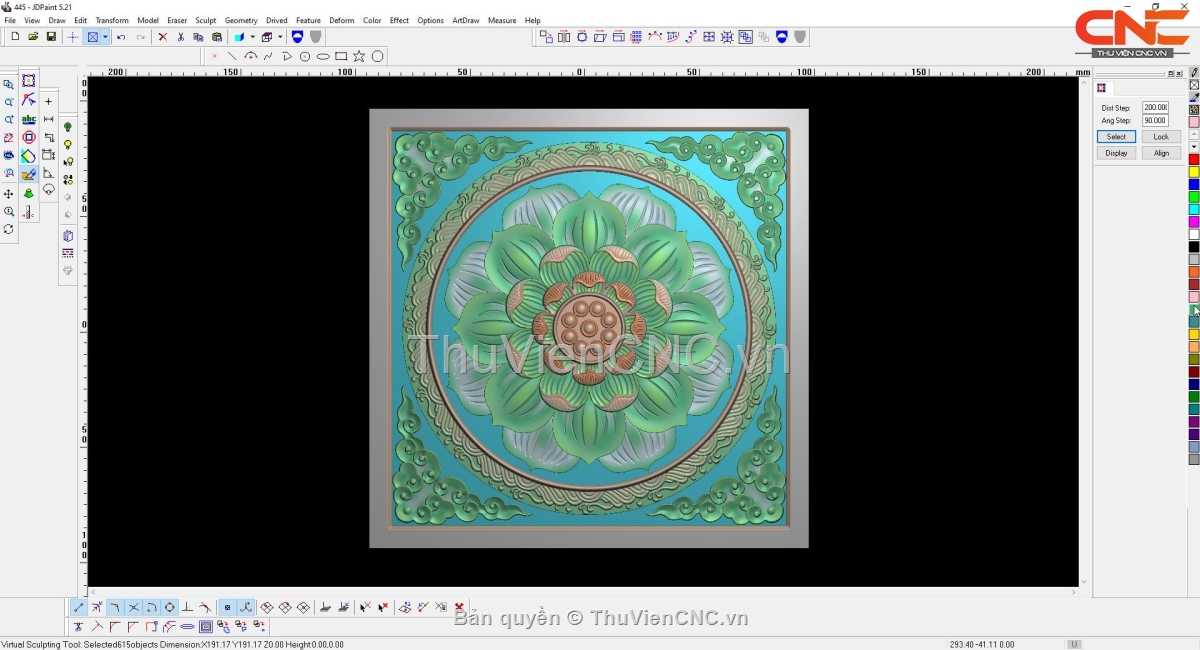Open the existing file folder icon

click(33, 37)
